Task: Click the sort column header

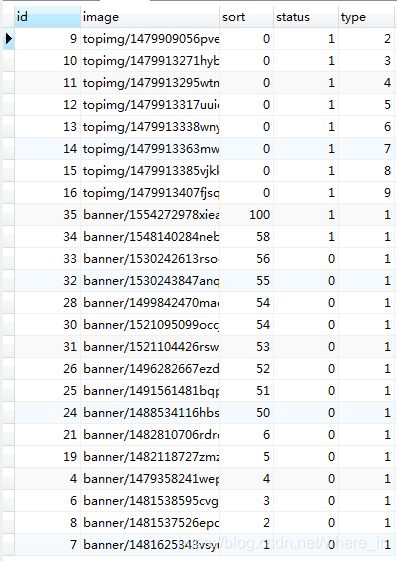Action: (x=246, y=17)
